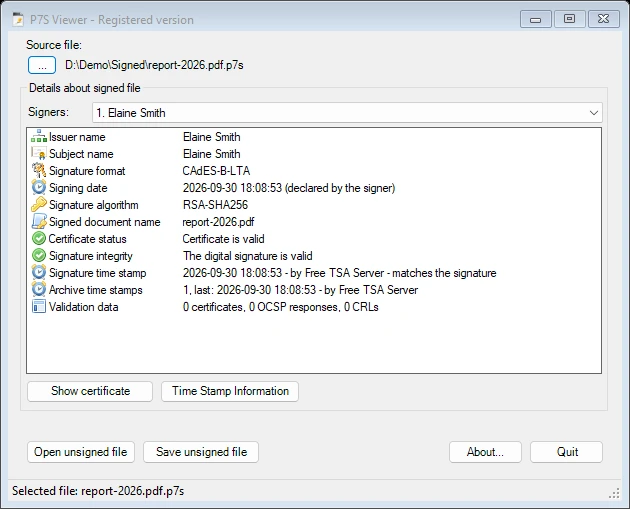Click the Signature integrity green check icon
This screenshot has width=630, height=509.
(x=39, y=256)
